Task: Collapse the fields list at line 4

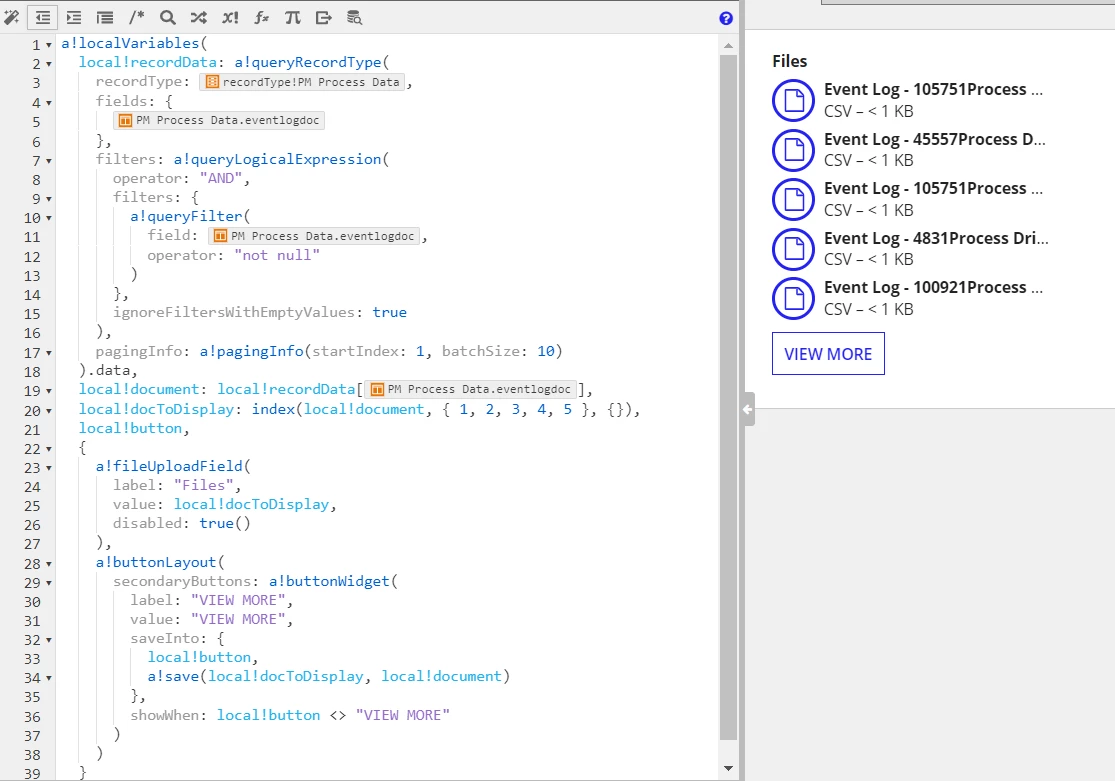Action: click(48, 102)
